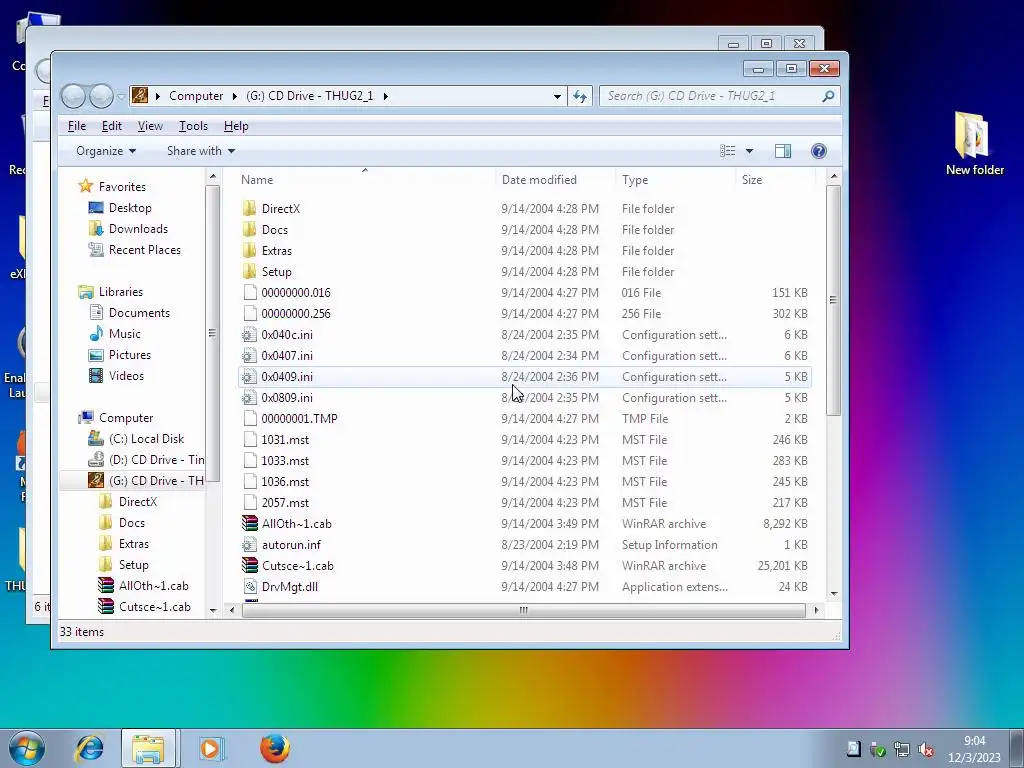Click Computer in the address breadcrumb
This screenshot has width=1024, height=768.
coord(196,96)
